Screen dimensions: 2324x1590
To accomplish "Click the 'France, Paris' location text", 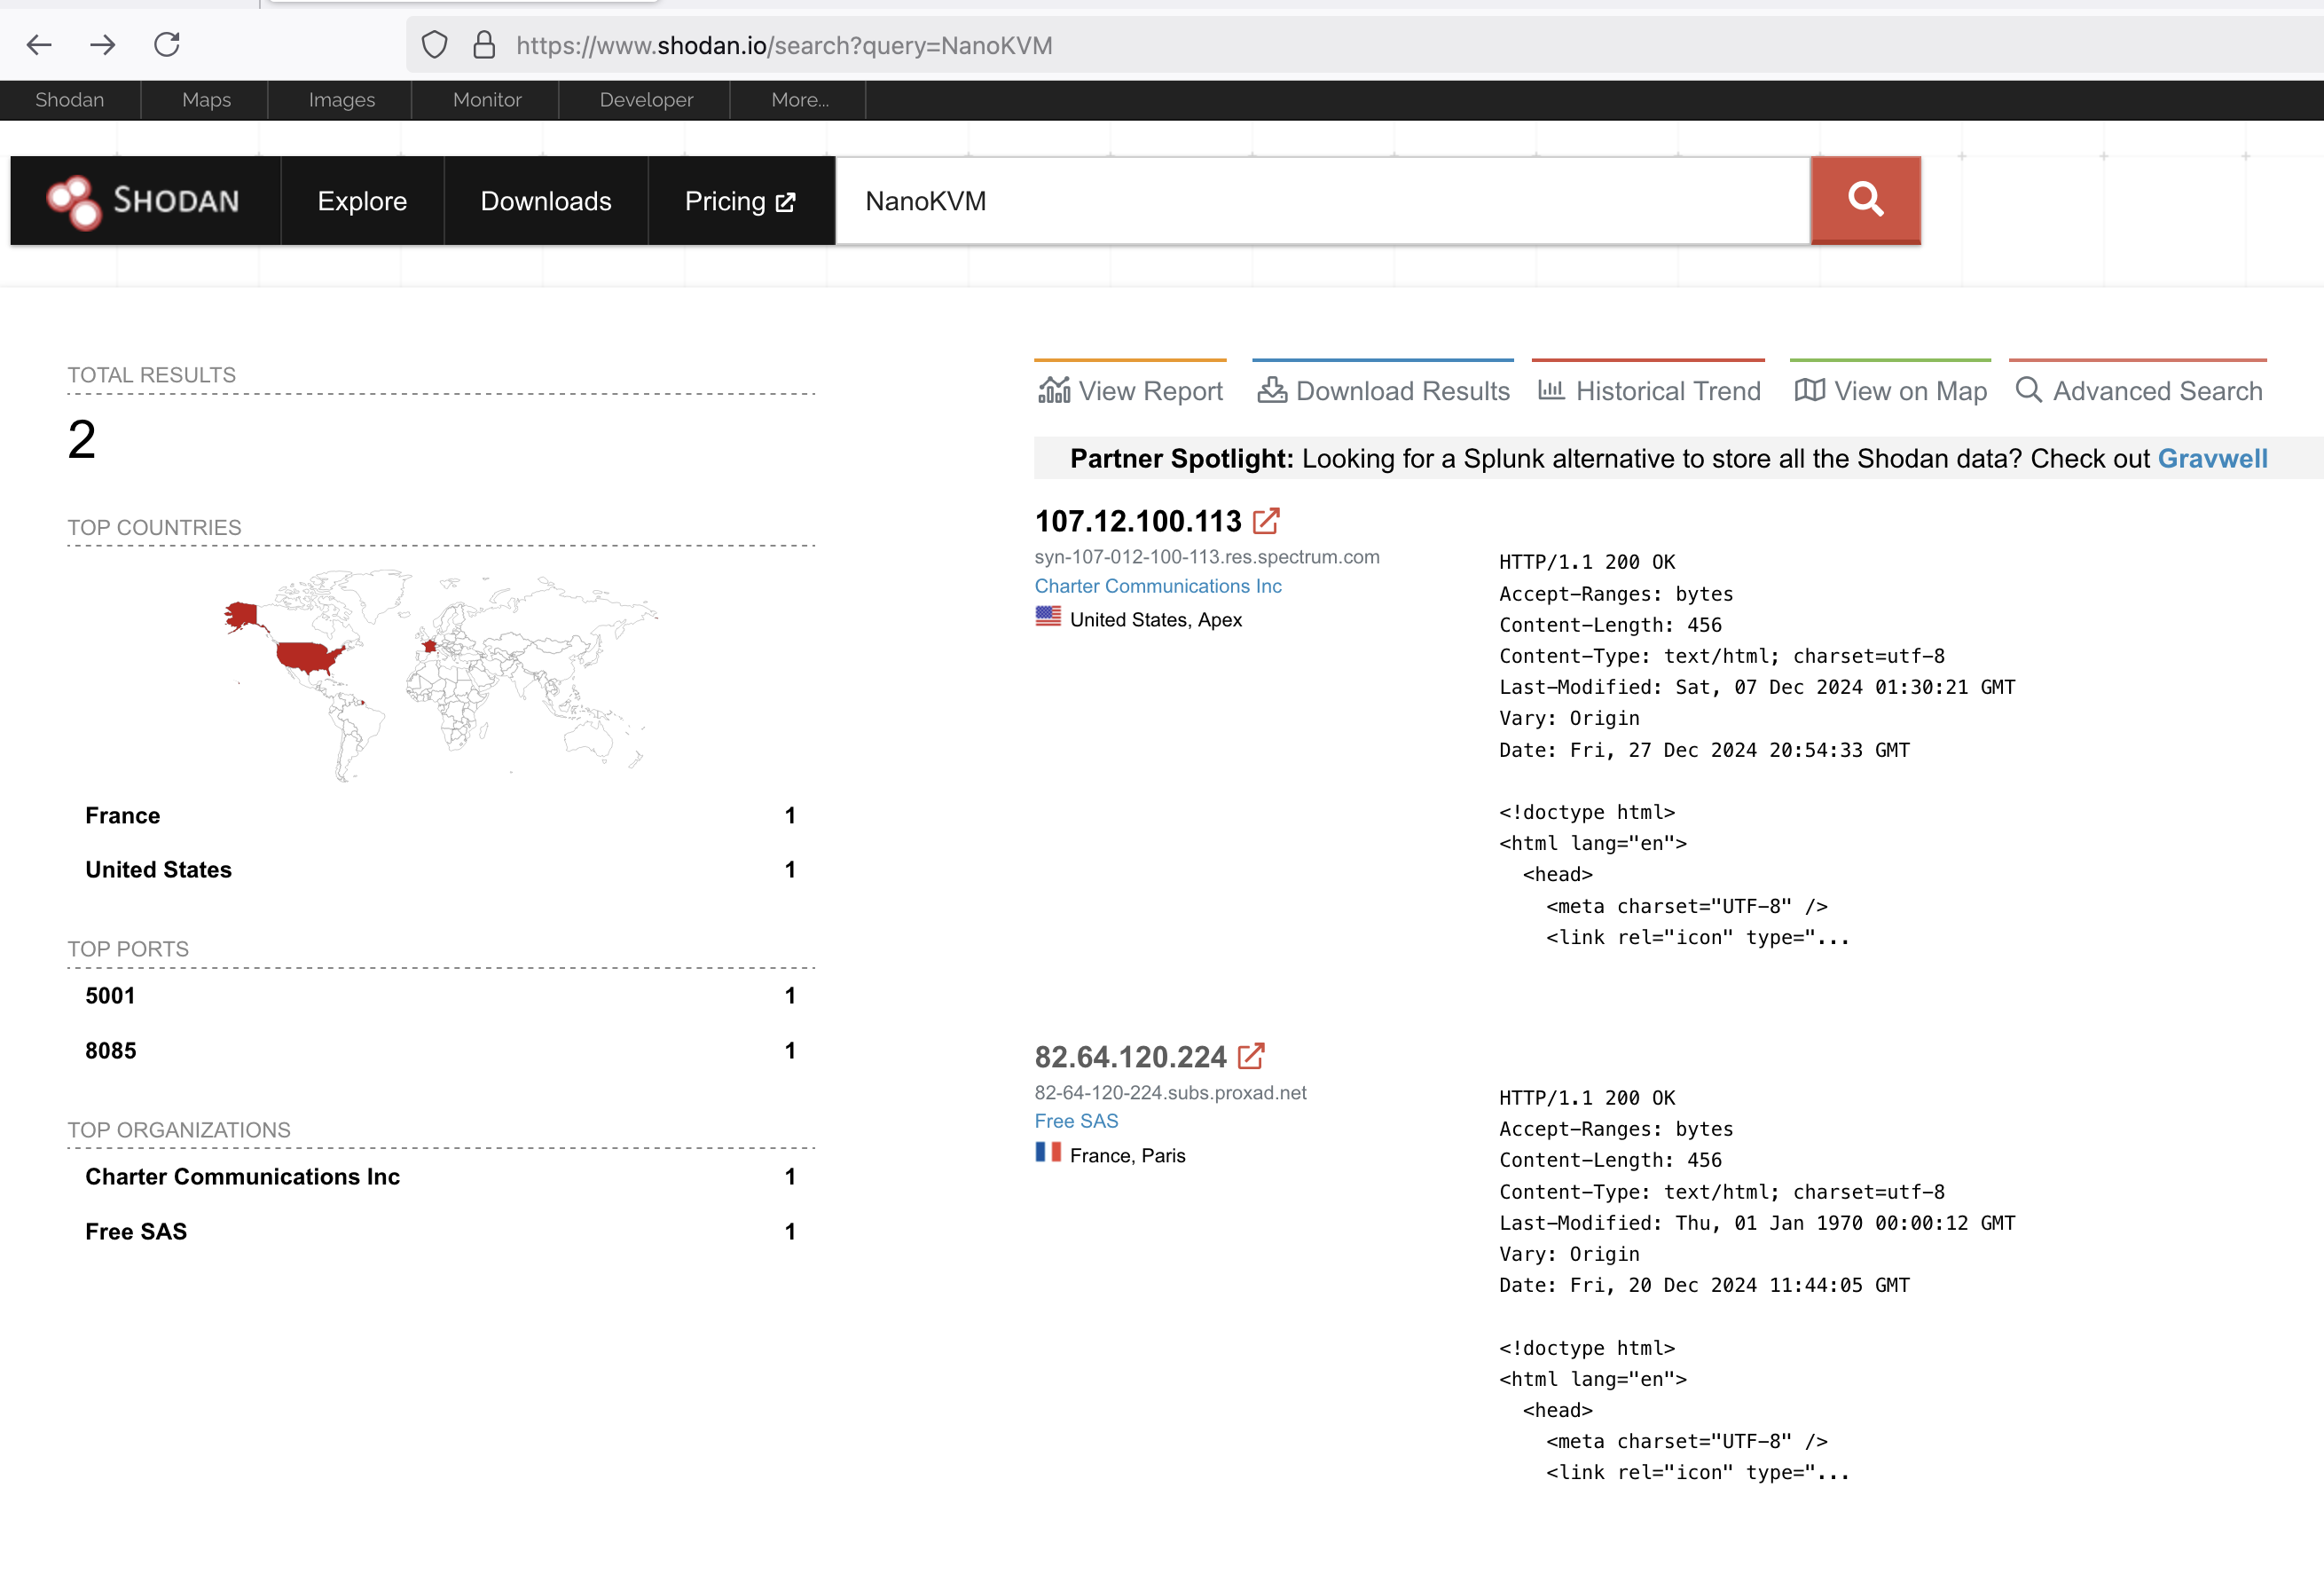I will (x=1127, y=1156).
